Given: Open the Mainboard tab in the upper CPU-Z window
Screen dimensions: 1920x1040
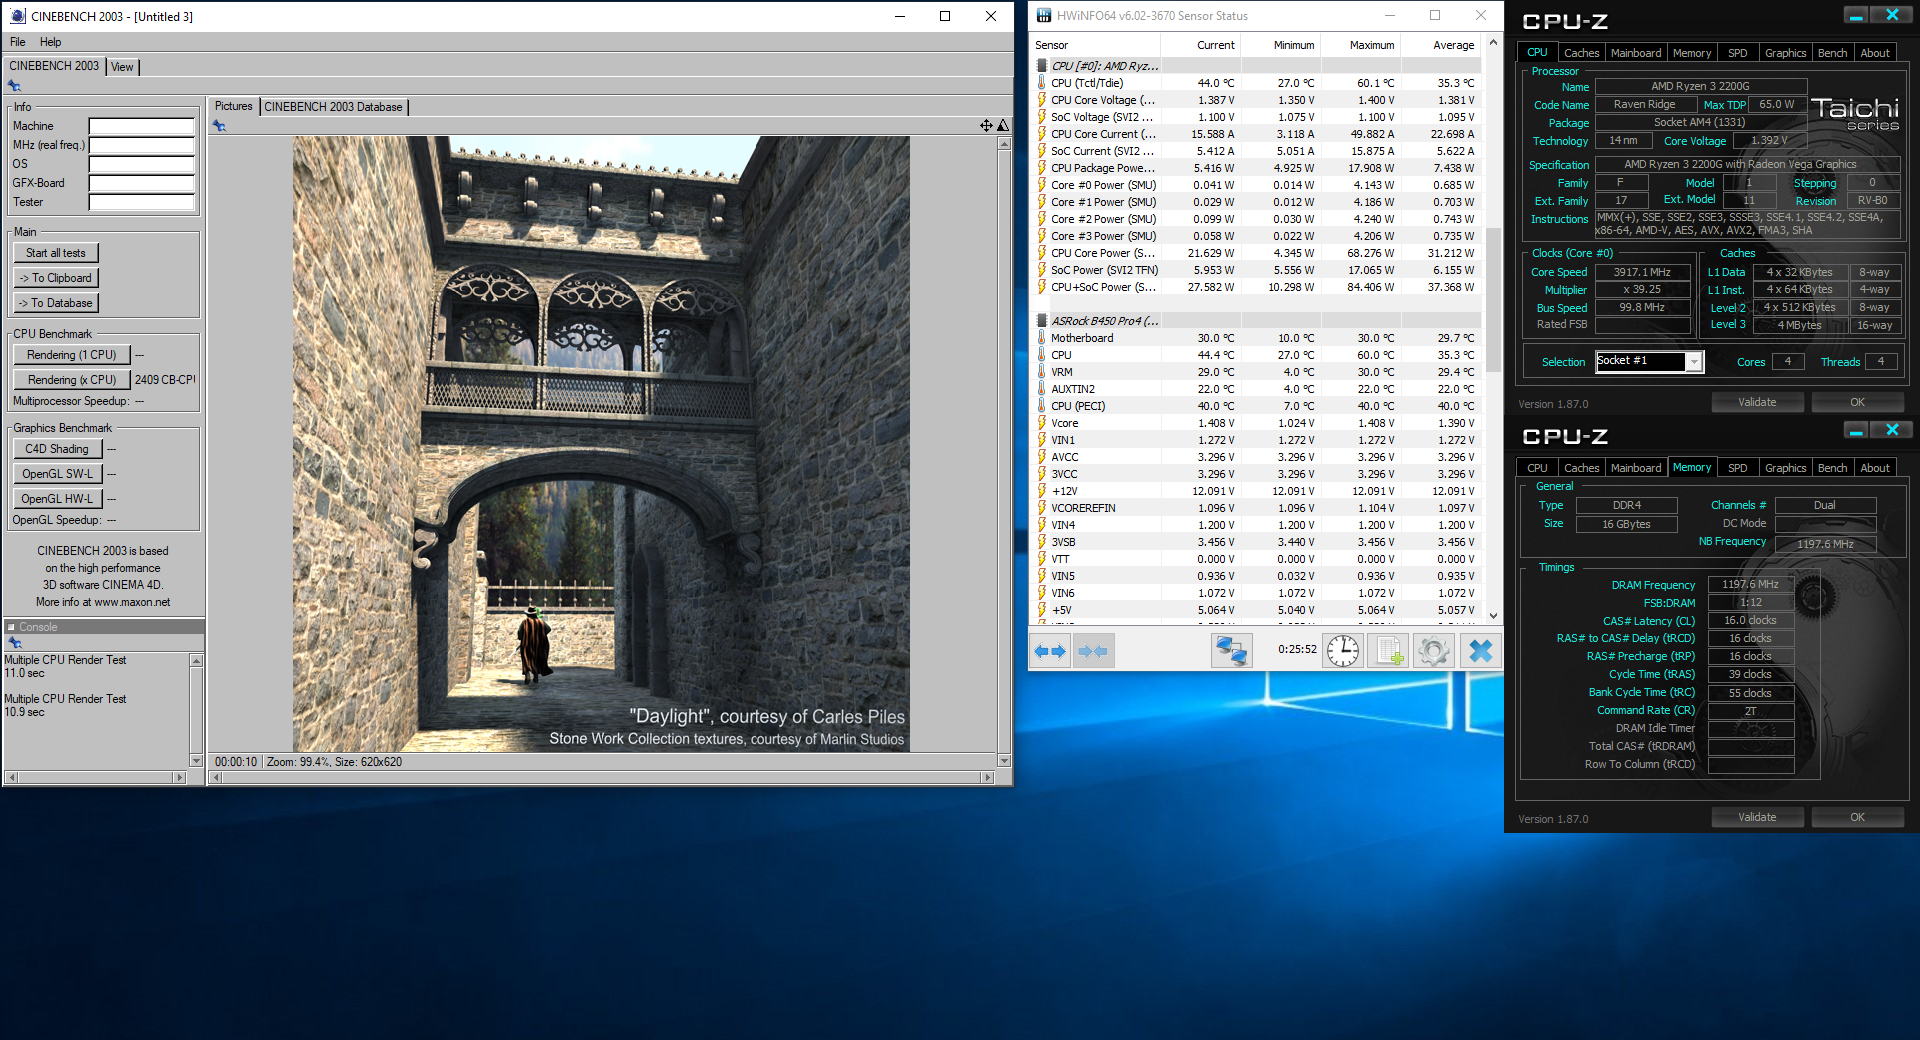Looking at the screenshot, I should click(1636, 53).
